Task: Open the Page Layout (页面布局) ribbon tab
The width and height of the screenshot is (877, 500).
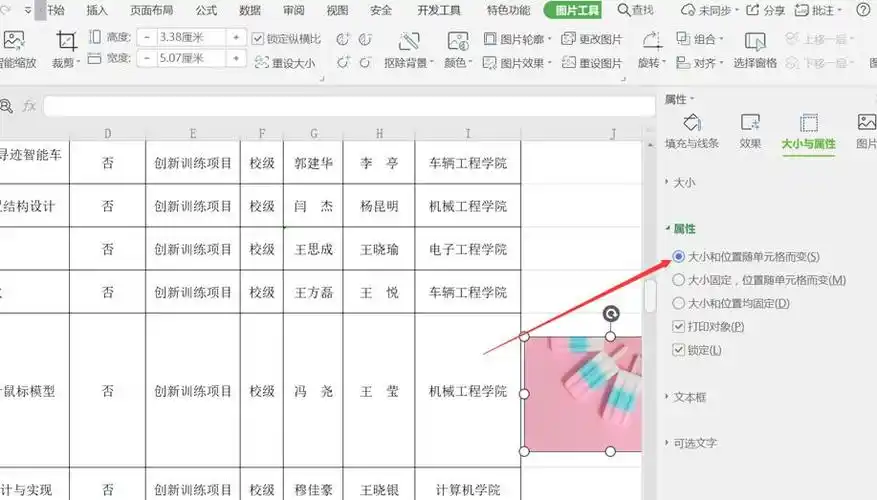Action: [152, 10]
